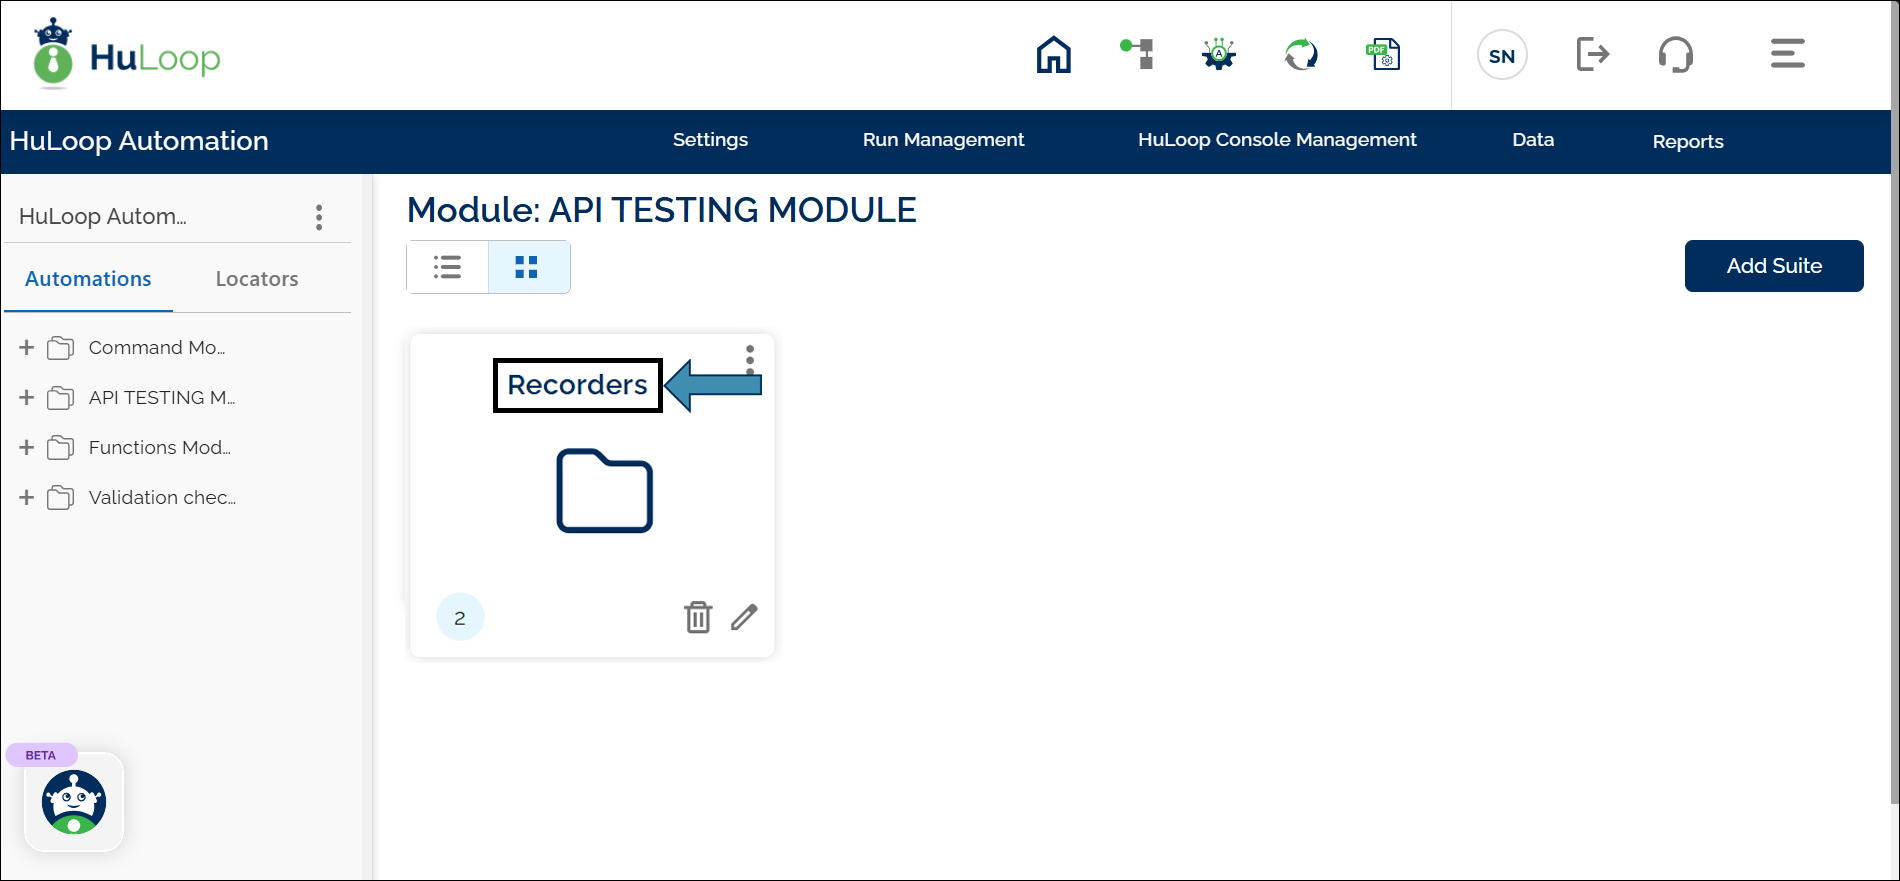Open the headset support icon

[1675, 54]
